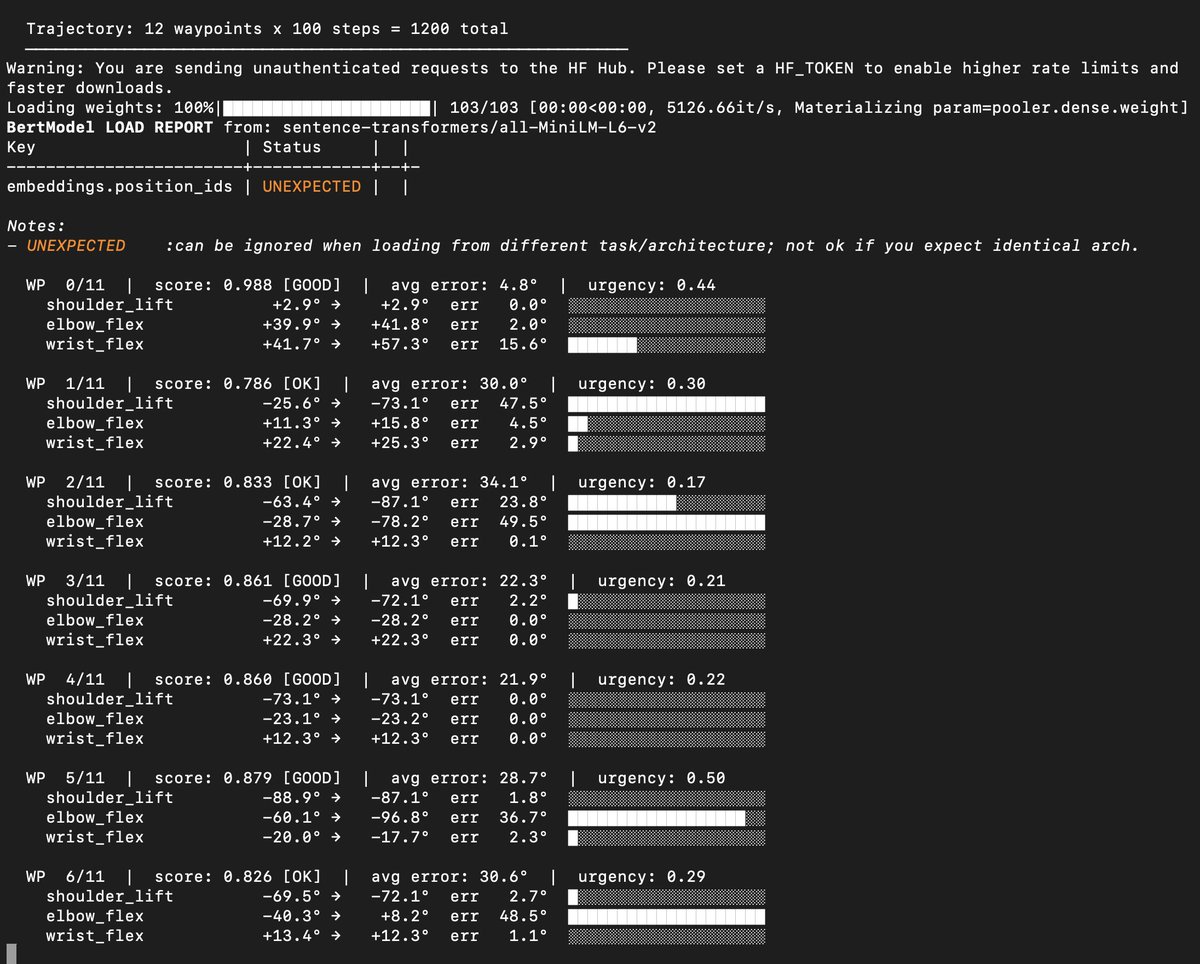Click the '49.5°' error value
Screen dimensions: 1200x964
[524, 522]
